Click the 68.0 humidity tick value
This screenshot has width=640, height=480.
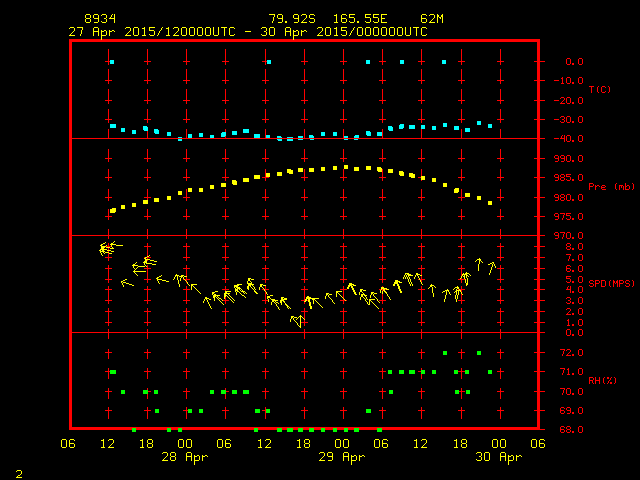click(x=571, y=430)
